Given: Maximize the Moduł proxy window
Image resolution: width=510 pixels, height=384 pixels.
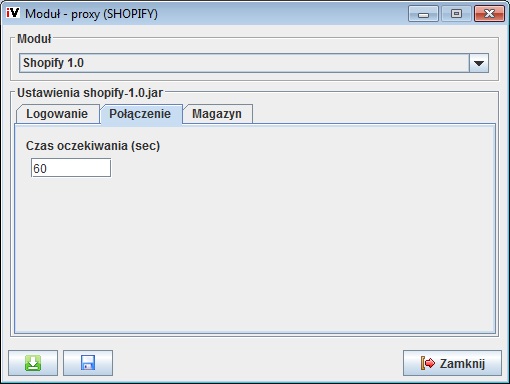Looking at the screenshot, I should pyautogui.click(x=456, y=14).
